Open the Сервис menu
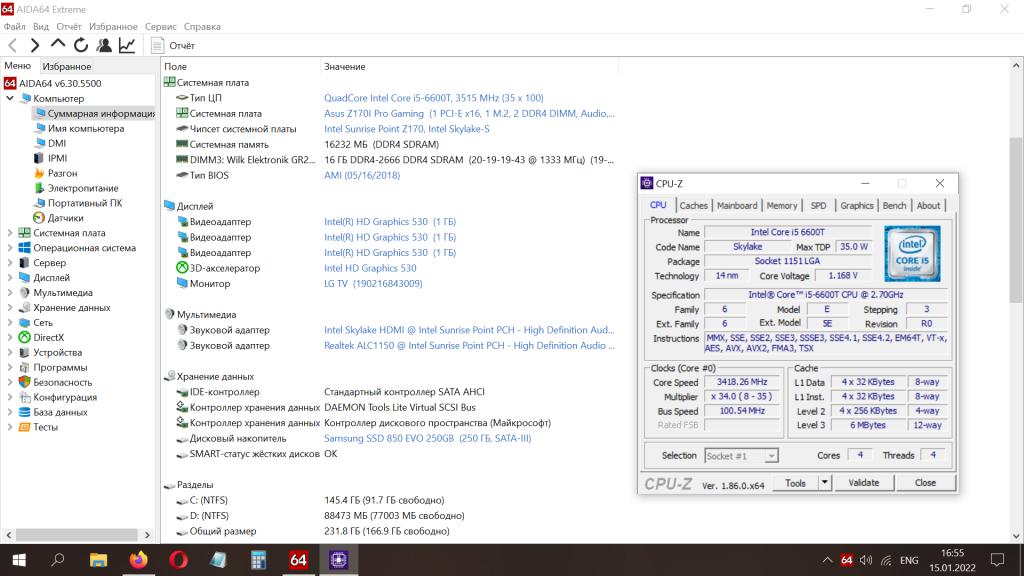The width and height of the screenshot is (1024, 576). tap(160, 27)
